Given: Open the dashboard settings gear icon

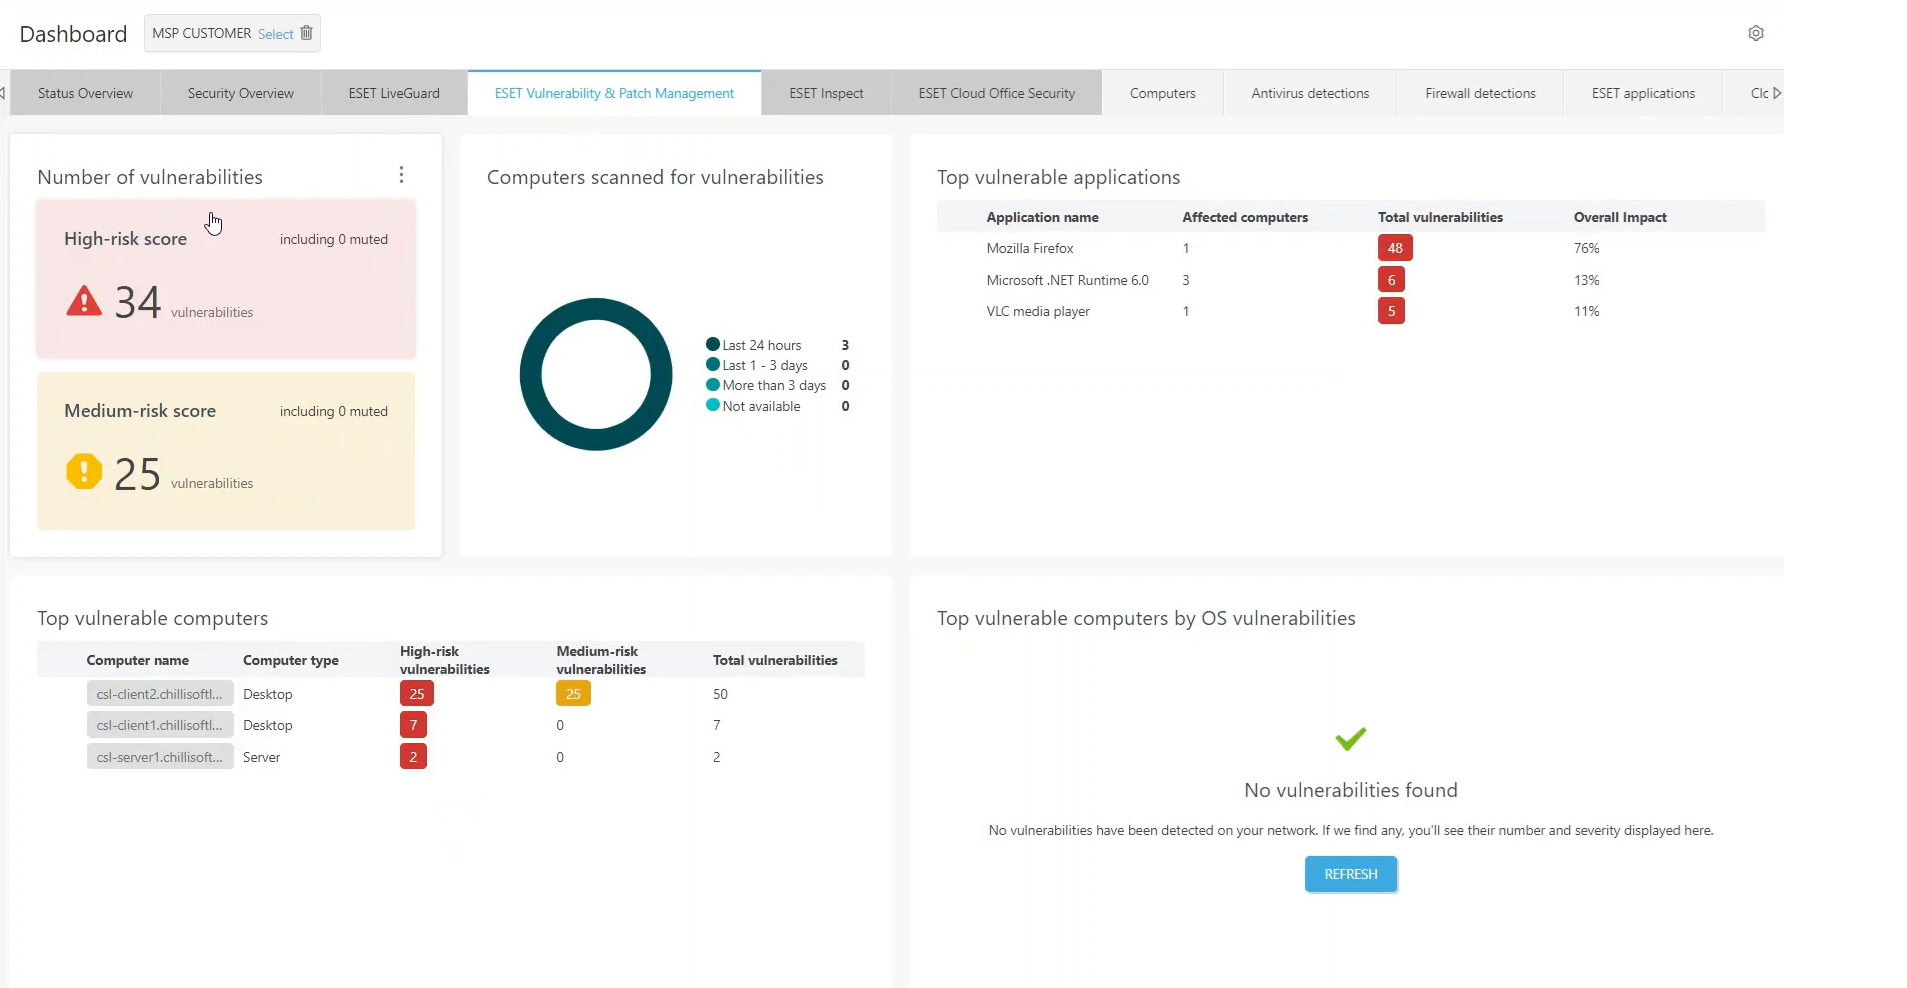Looking at the screenshot, I should 1755,33.
